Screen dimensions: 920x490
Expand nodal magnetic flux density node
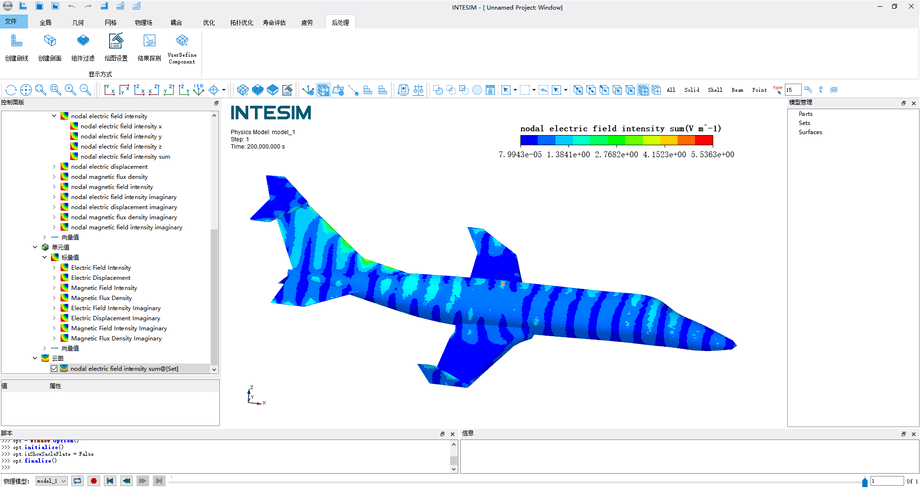[x=54, y=177]
